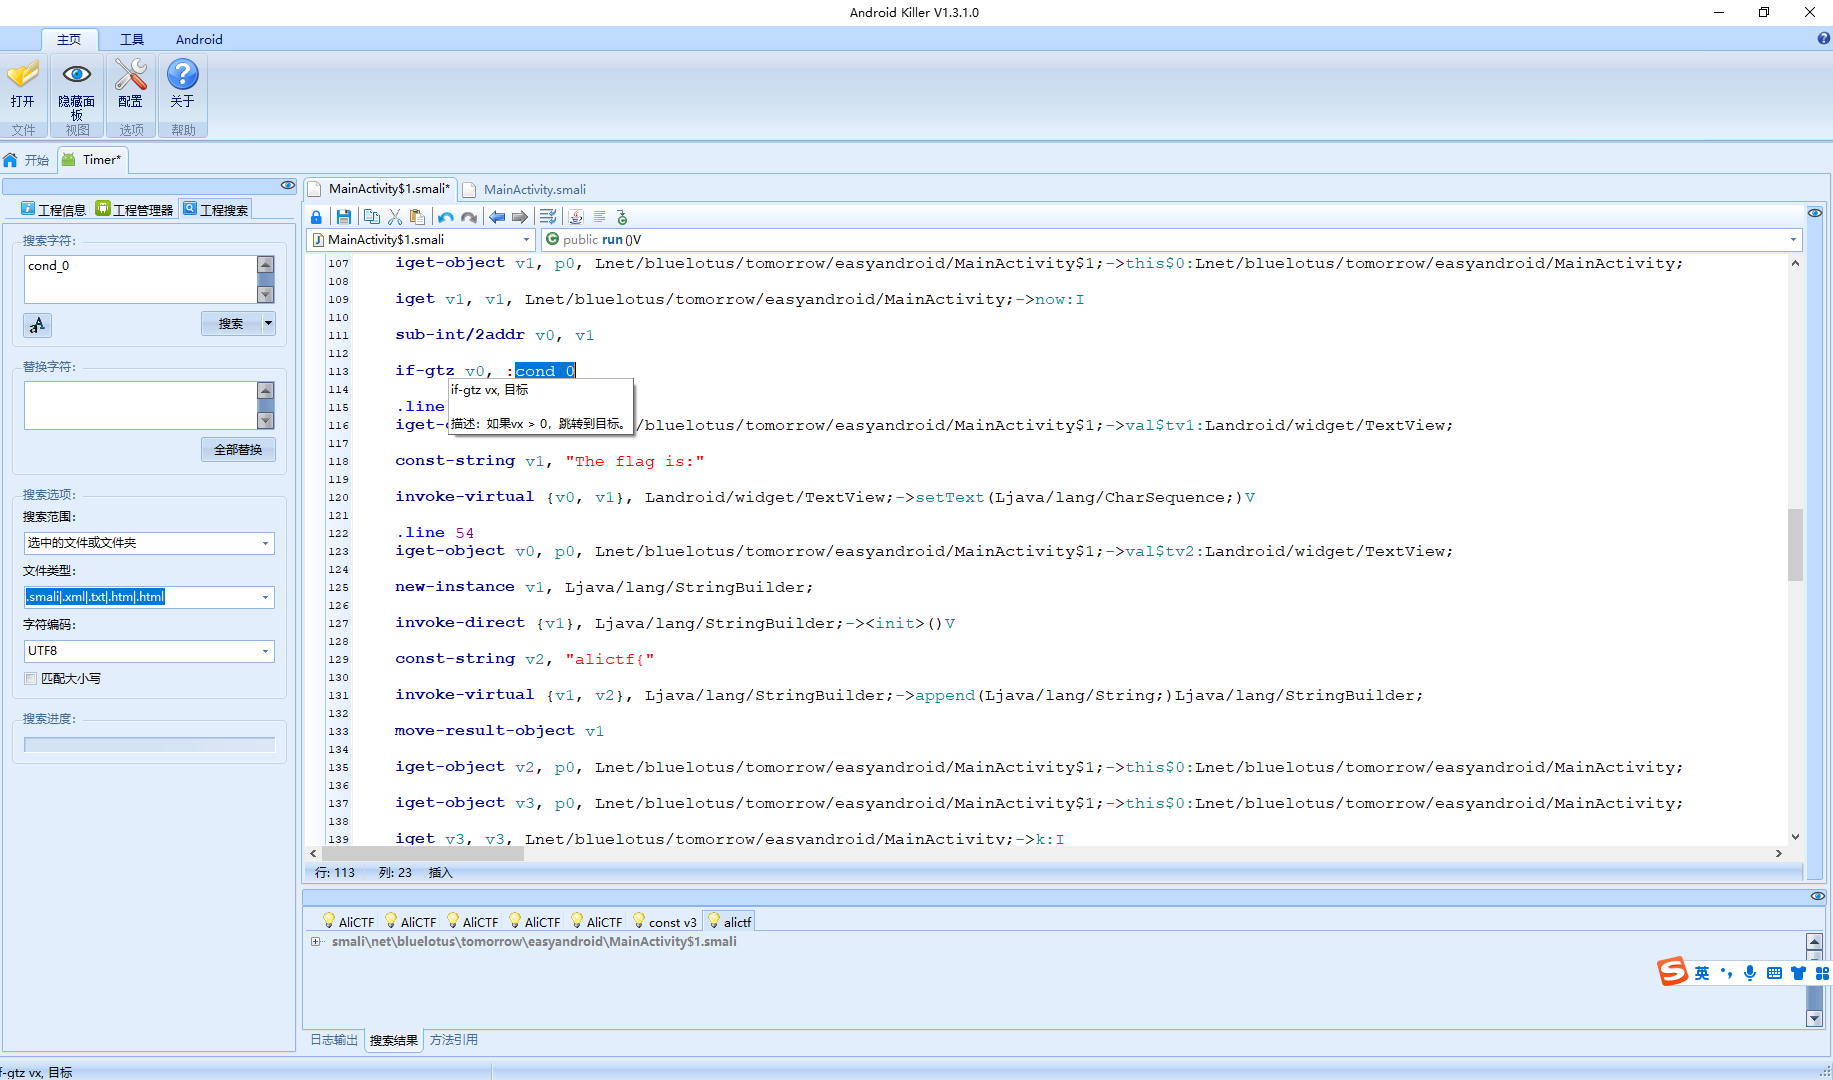Viewport: 1833px width, 1080px height.
Task: Click the Timer* project tab
Action: click(x=93, y=160)
